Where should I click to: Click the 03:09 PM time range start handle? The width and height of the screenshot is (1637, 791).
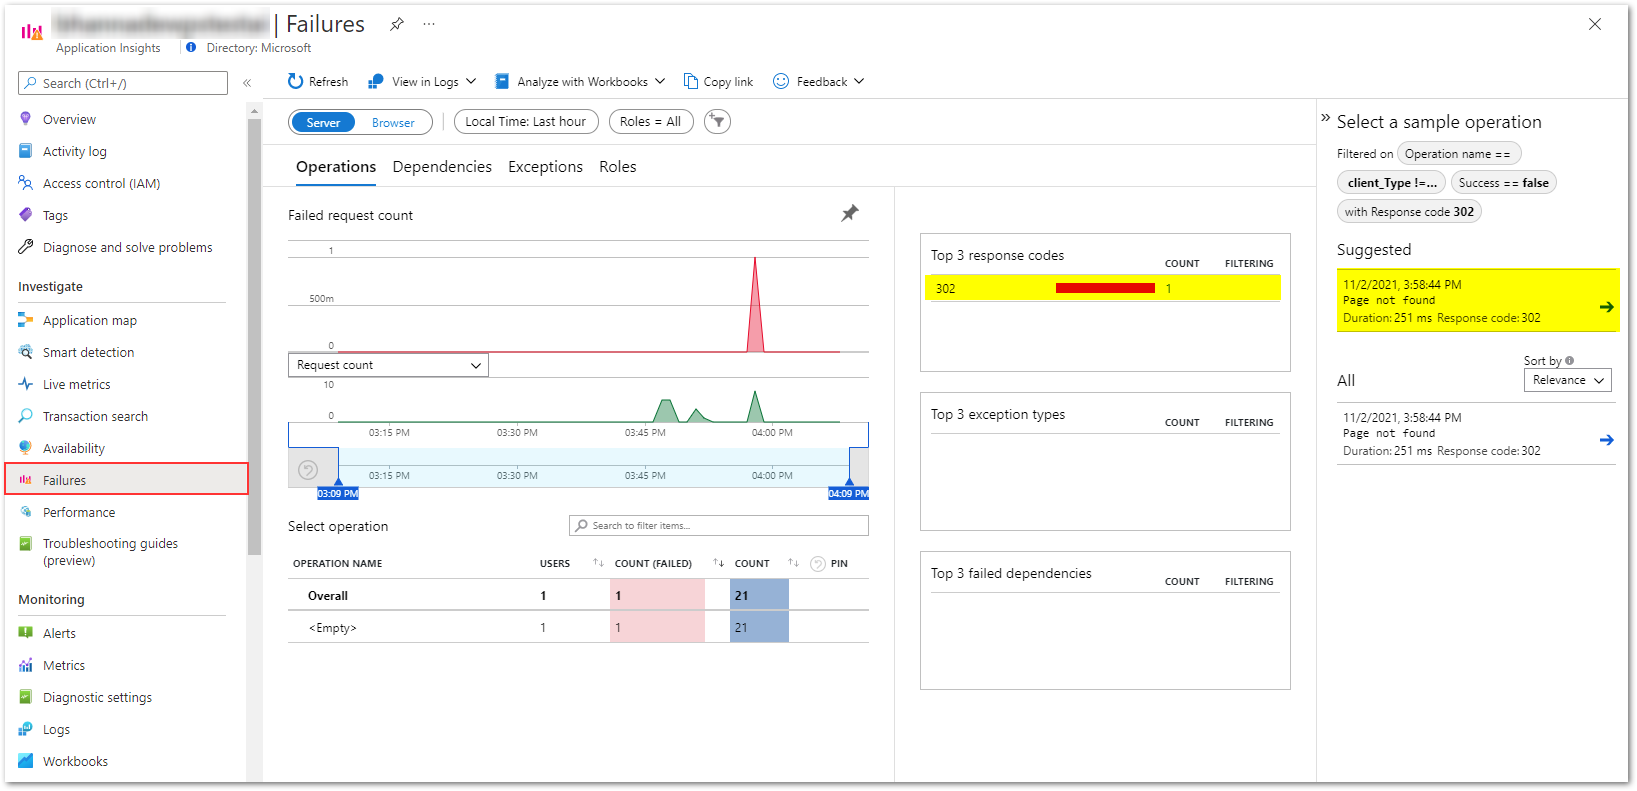(338, 494)
